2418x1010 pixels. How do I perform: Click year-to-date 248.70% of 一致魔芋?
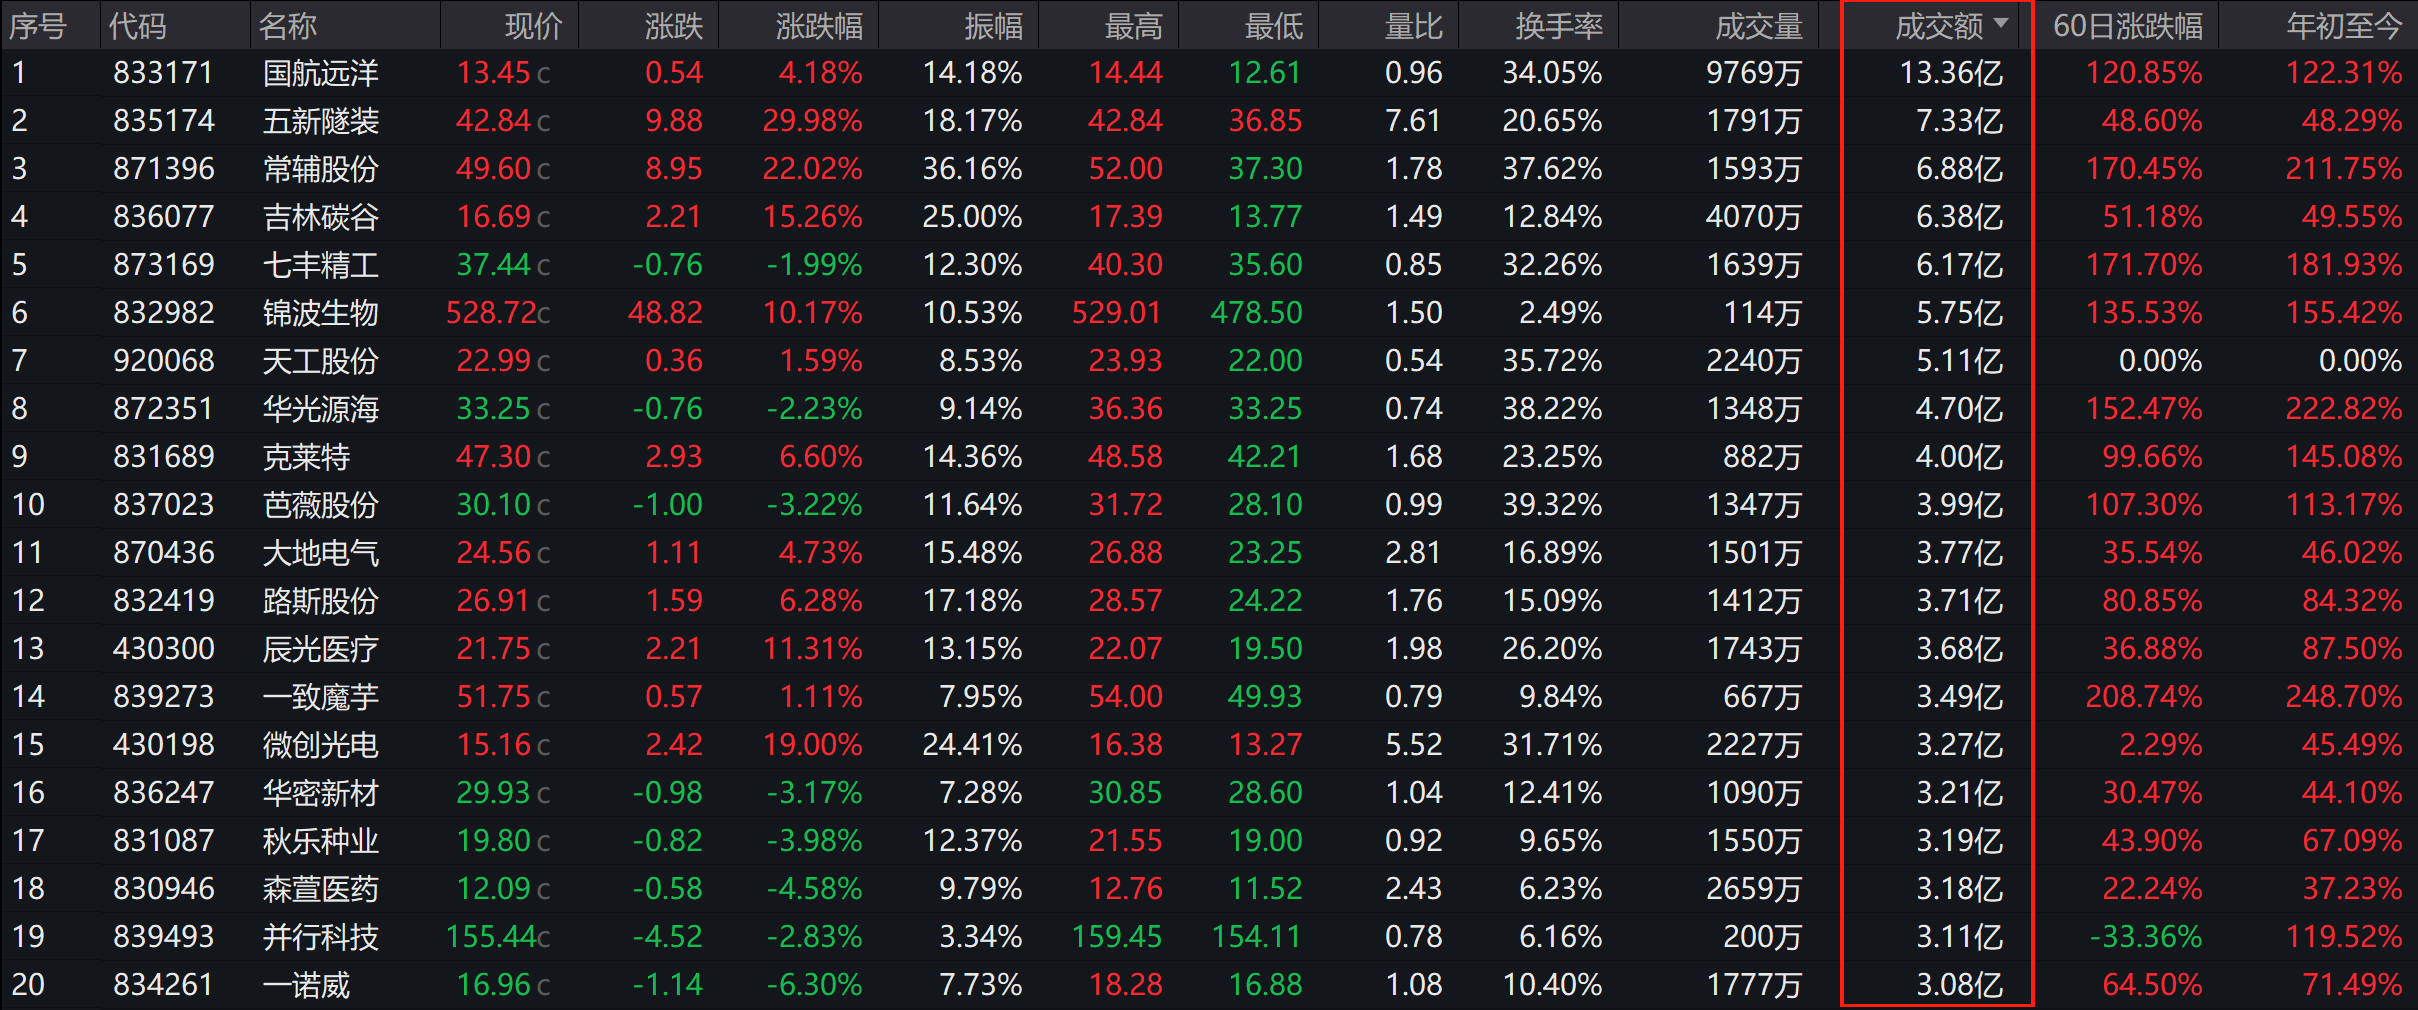coord(2344,697)
